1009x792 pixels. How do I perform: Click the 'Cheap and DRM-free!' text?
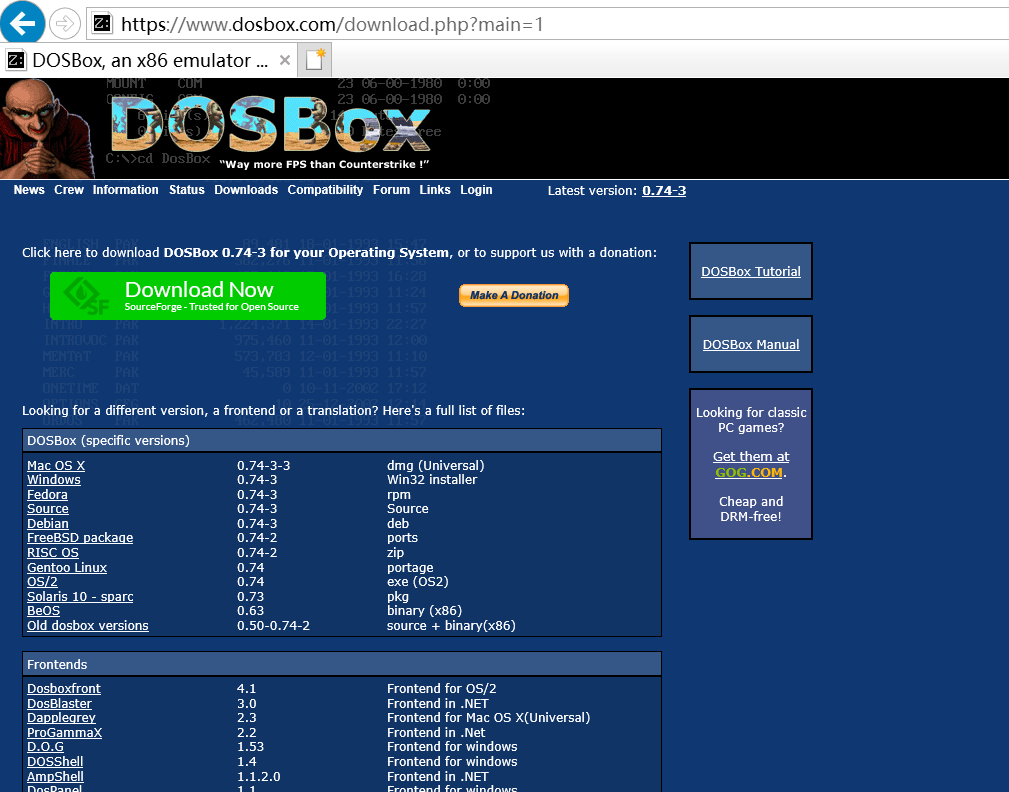(x=751, y=508)
